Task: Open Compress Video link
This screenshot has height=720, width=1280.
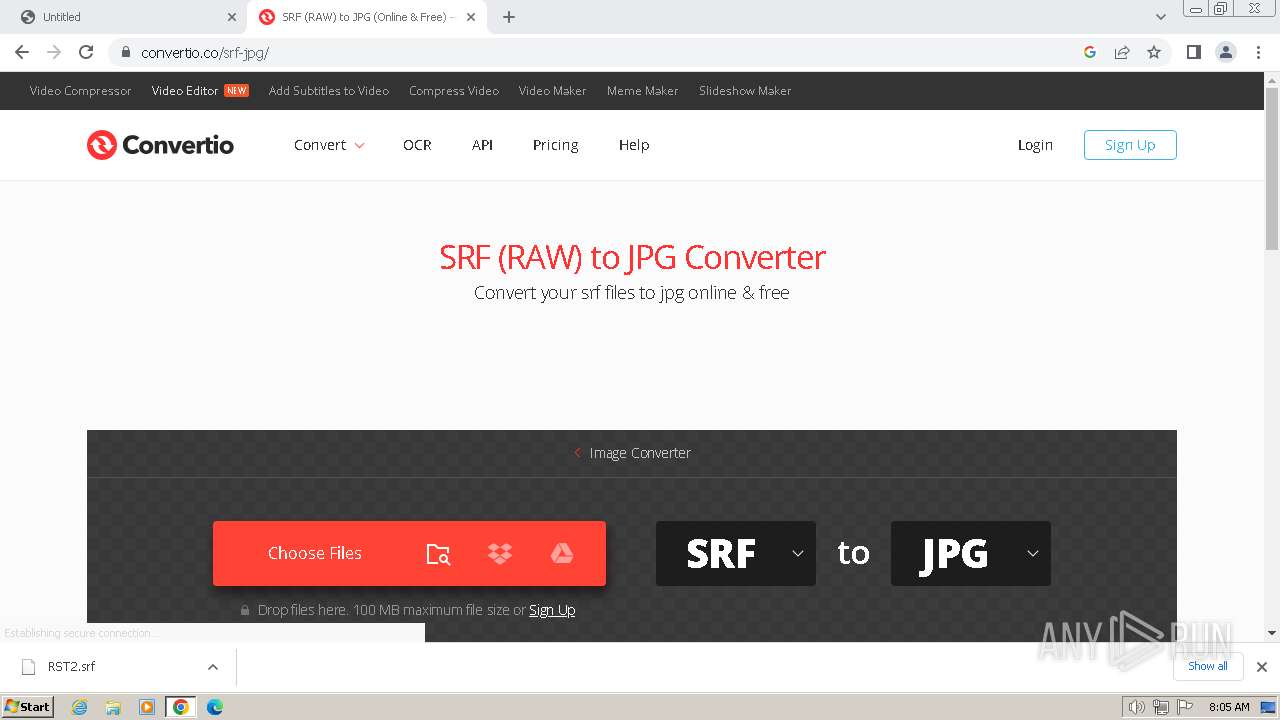Action: click(x=454, y=91)
